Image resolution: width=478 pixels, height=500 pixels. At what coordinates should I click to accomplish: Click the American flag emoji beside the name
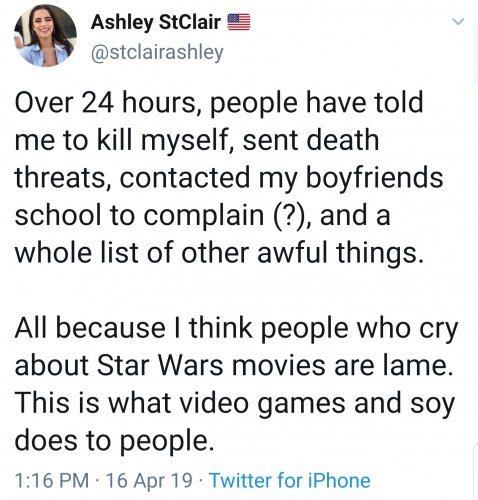(x=239, y=22)
